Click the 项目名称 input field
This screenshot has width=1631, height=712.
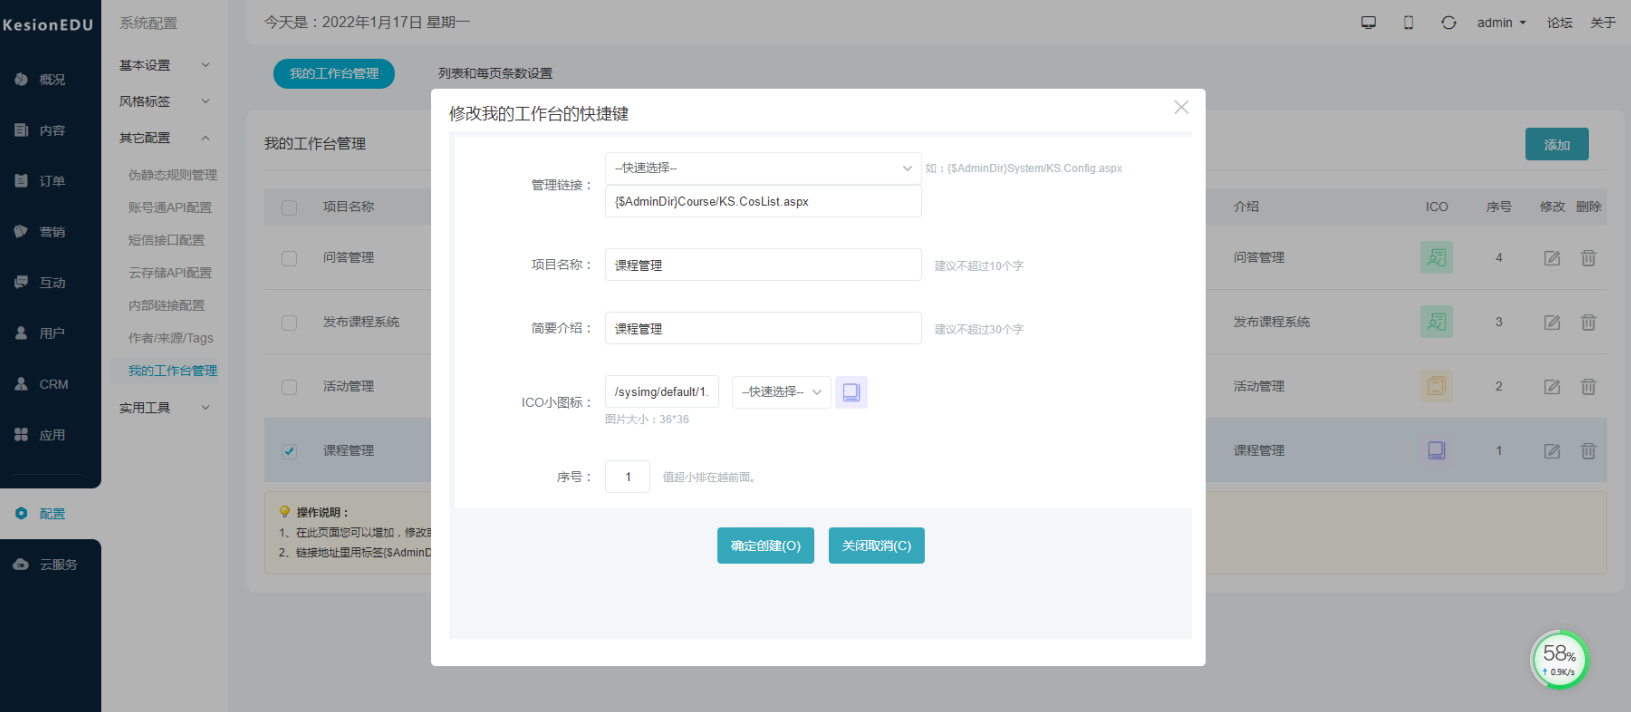pos(763,265)
